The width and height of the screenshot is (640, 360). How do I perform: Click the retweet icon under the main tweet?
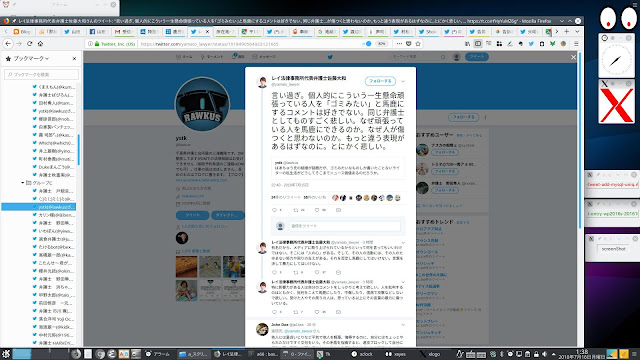coord(296,210)
